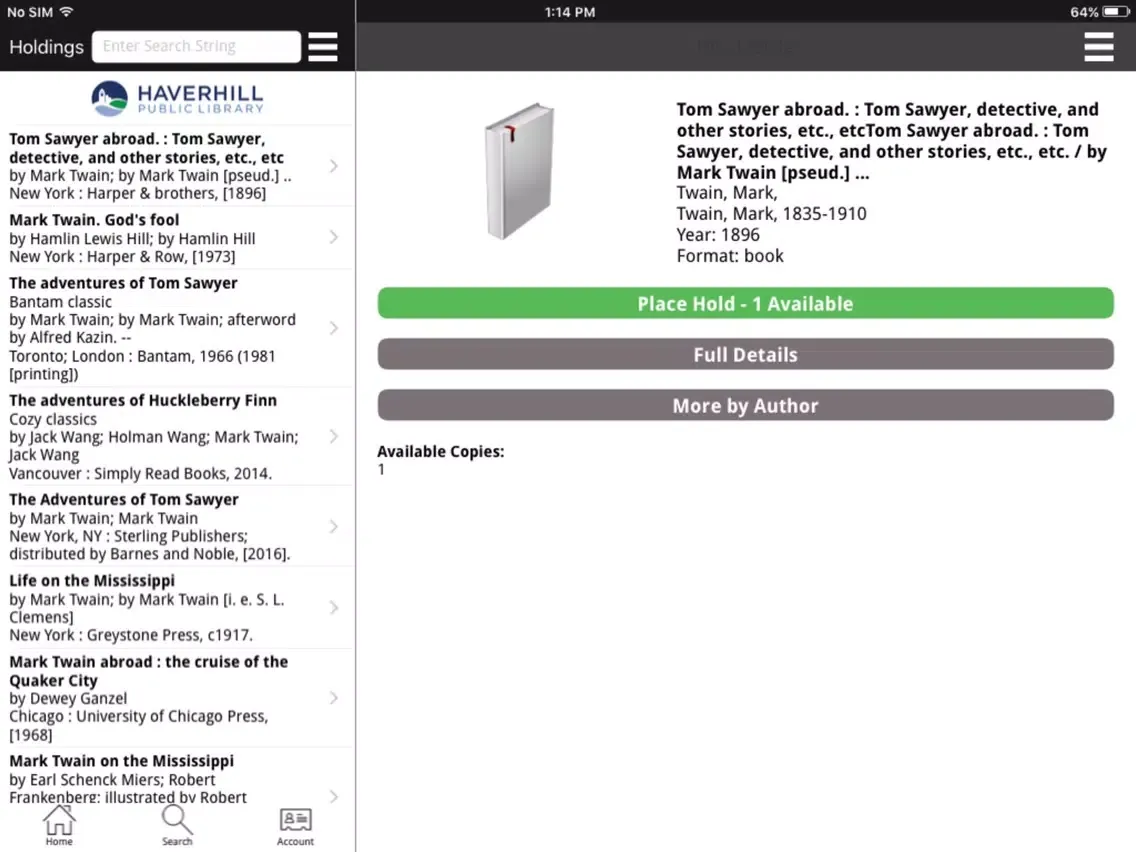Click 'New York : Harper & Row, [1973]'
Image resolution: width=1136 pixels, height=852 pixels.
122,256
